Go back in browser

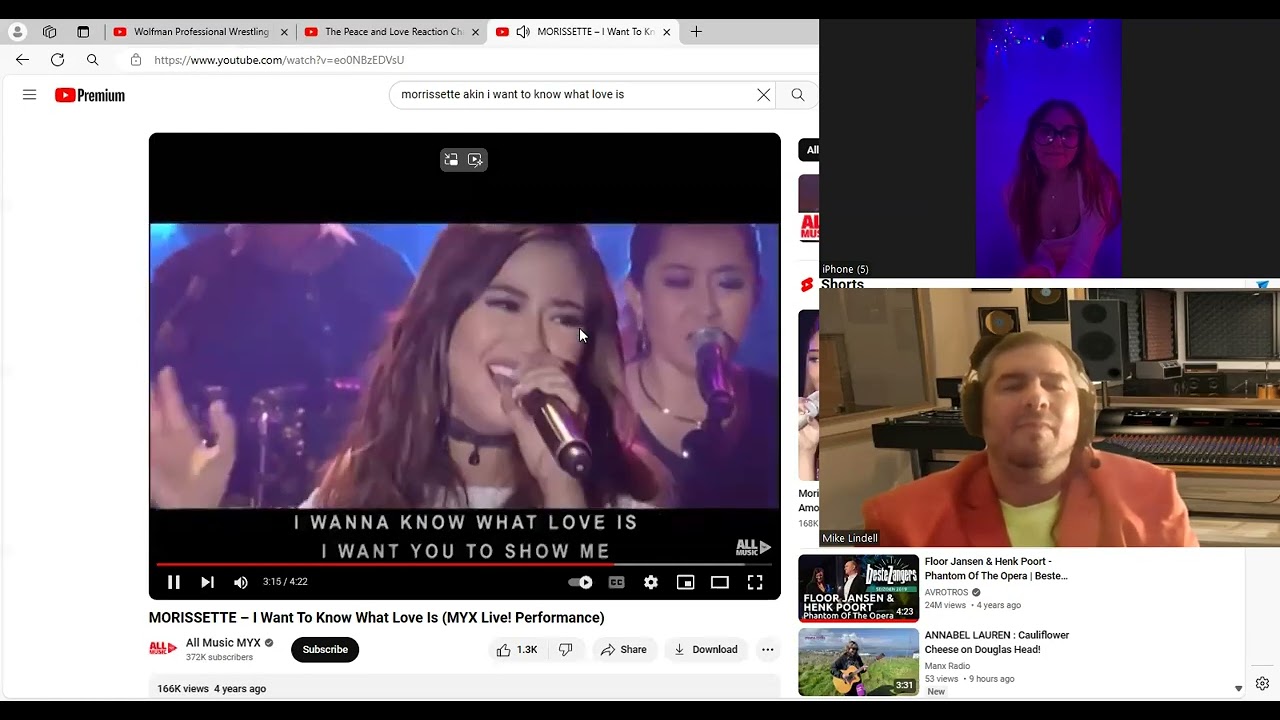22,60
